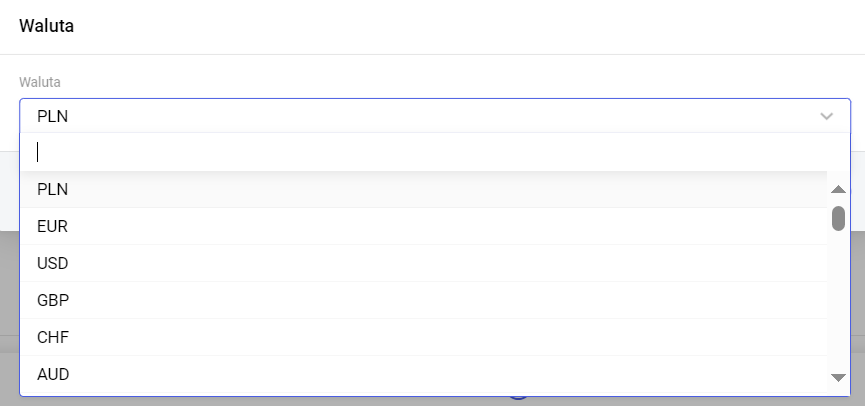
Task: Click the Waluta dialog heading
Action: [x=46, y=26]
